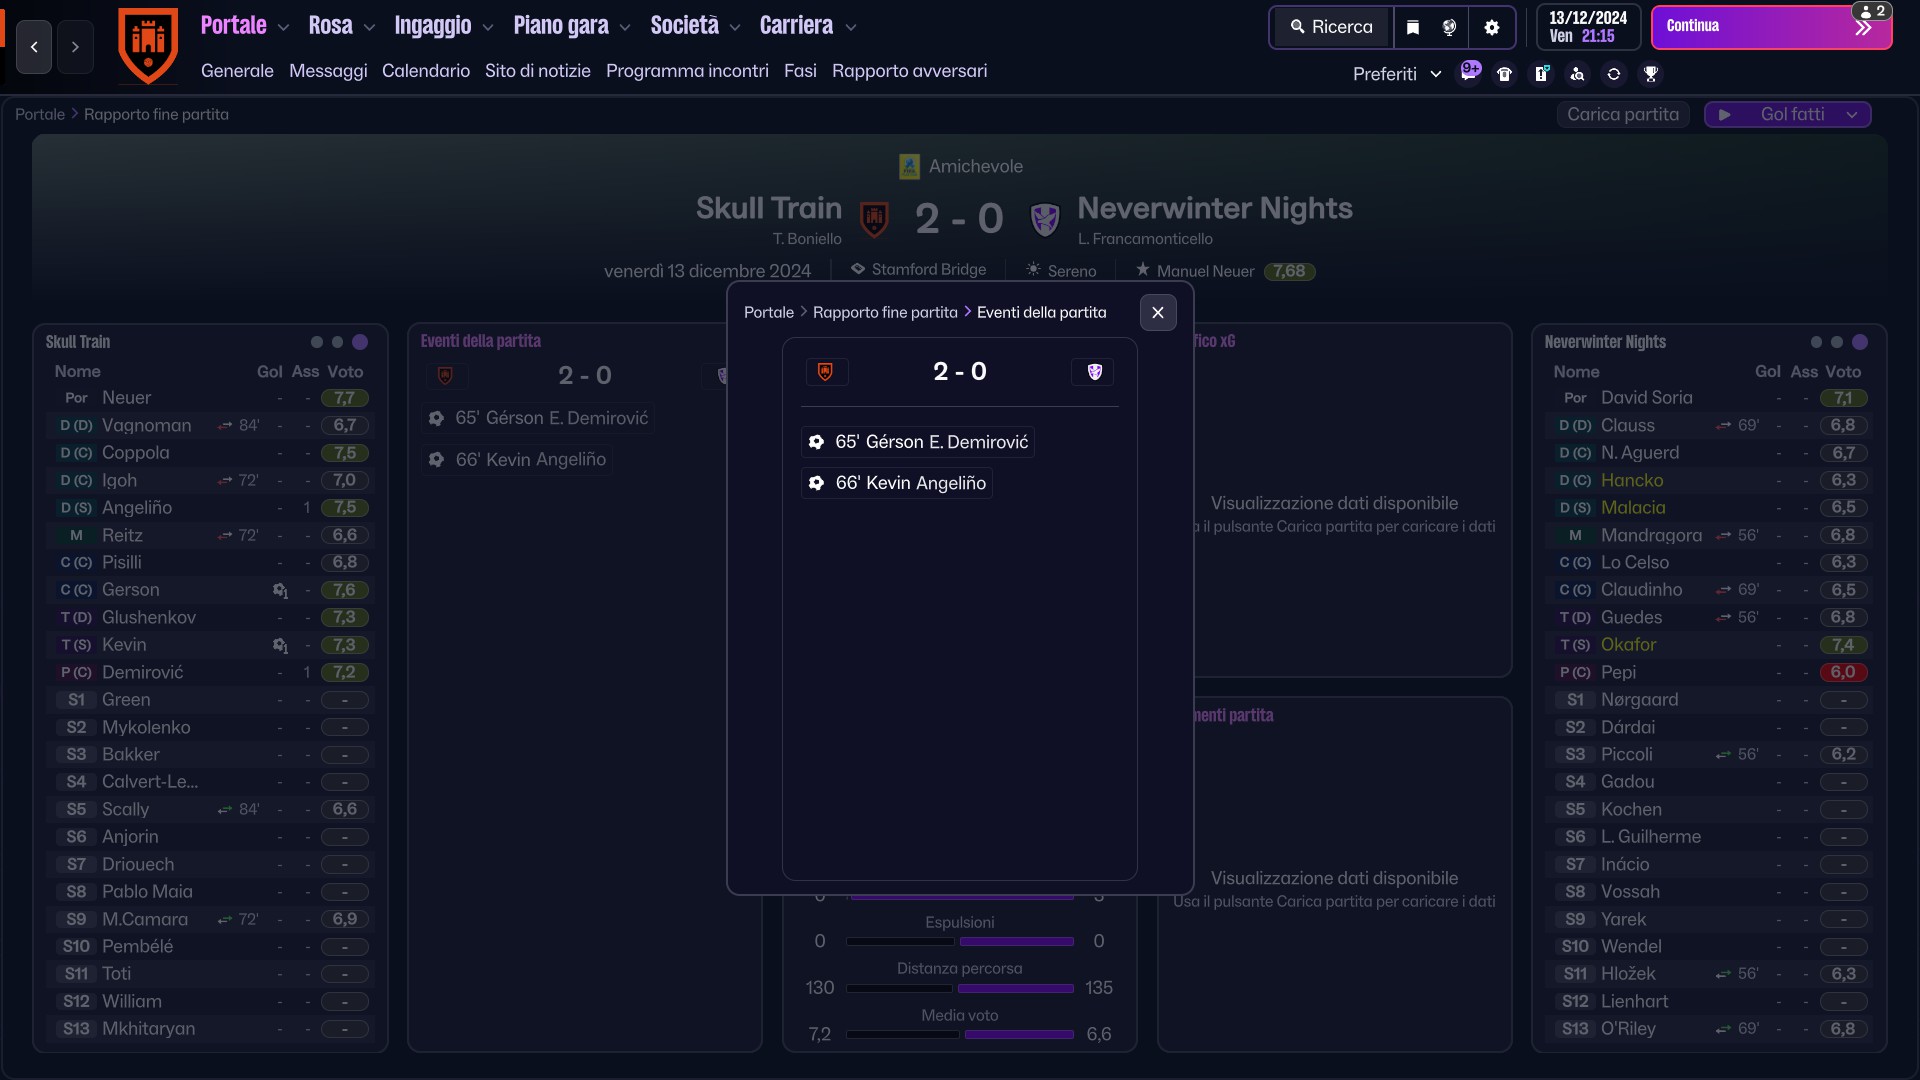Open the Calendario tab

426,71
